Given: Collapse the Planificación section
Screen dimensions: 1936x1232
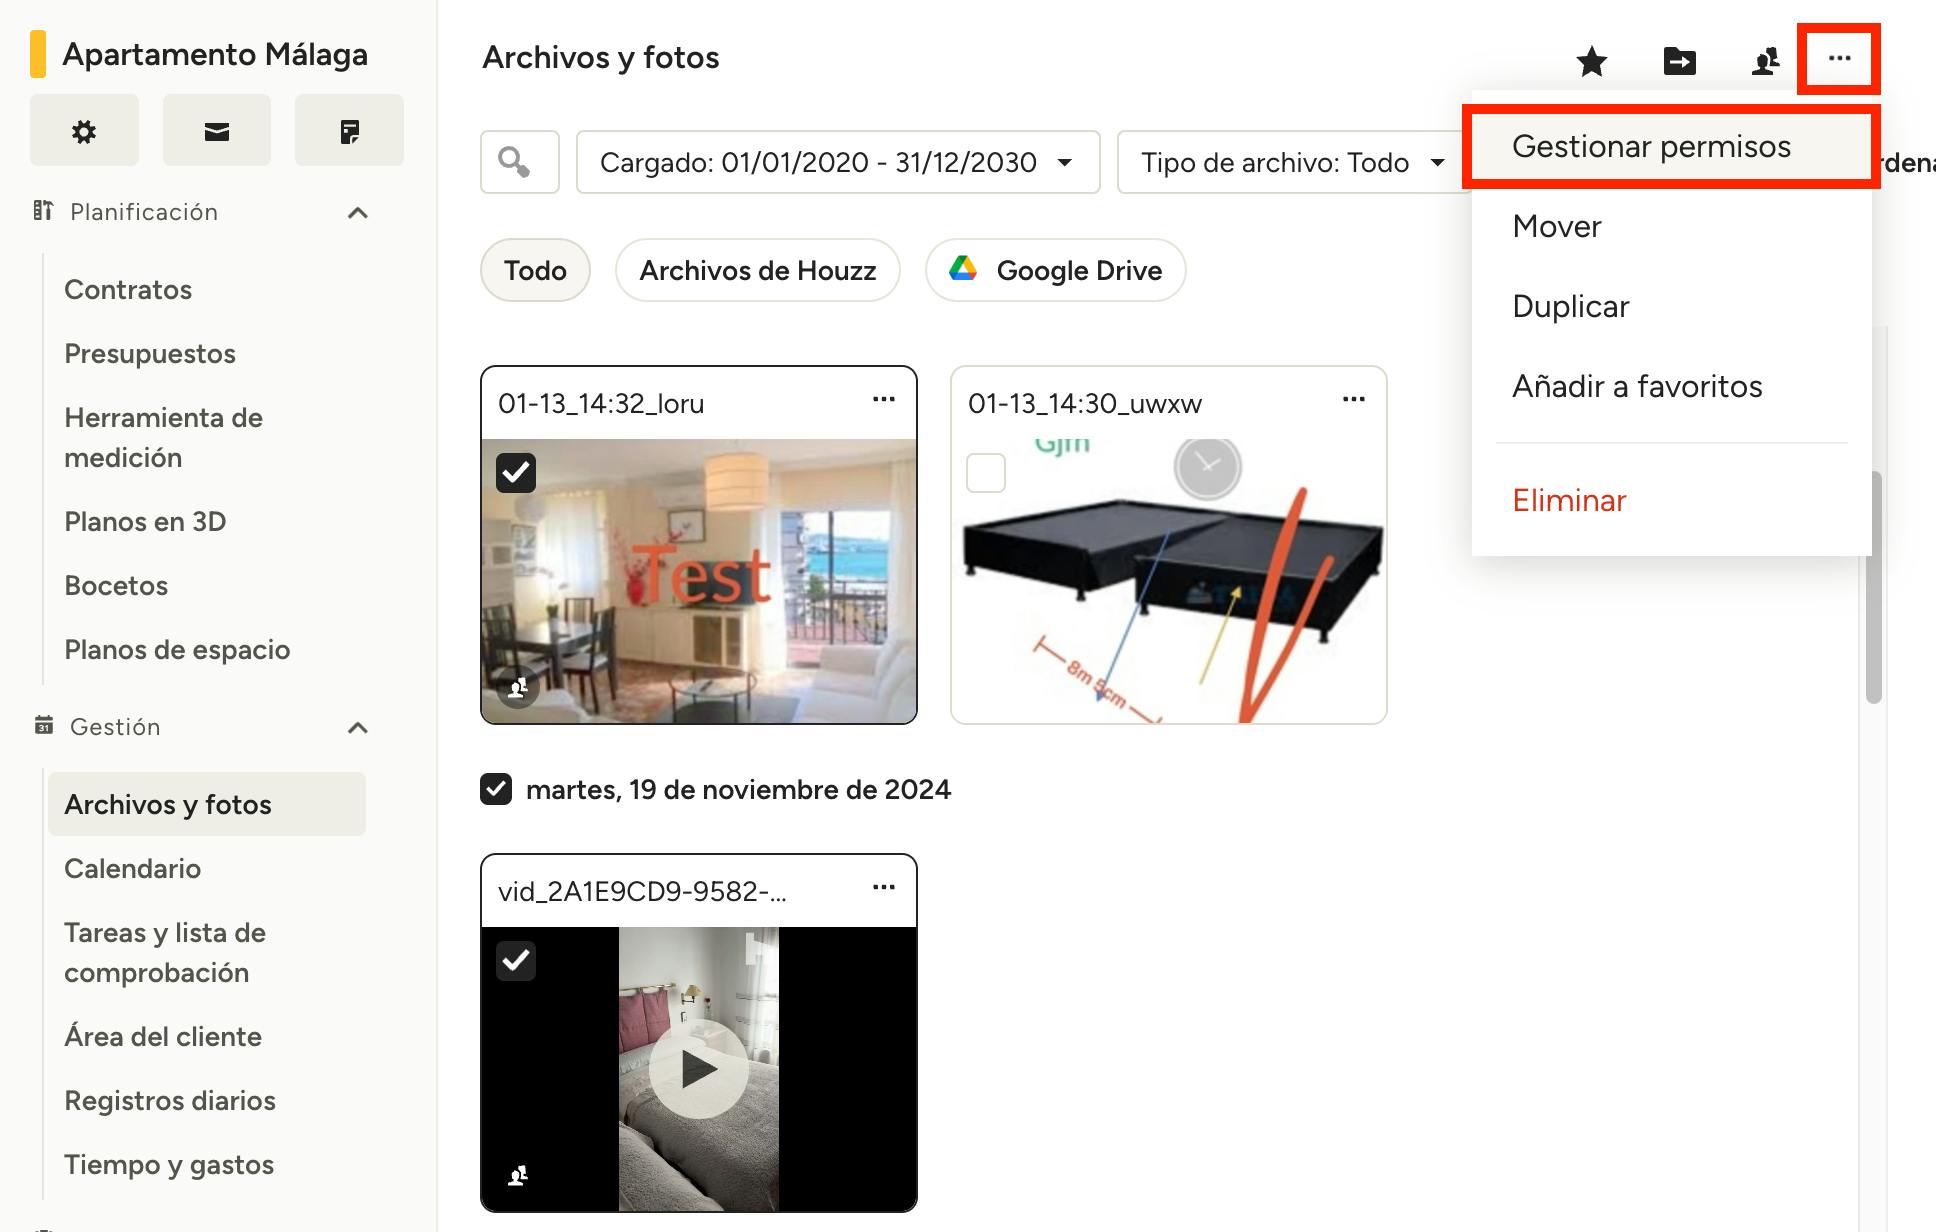Looking at the screenshot, I should (x=357, y=212).
